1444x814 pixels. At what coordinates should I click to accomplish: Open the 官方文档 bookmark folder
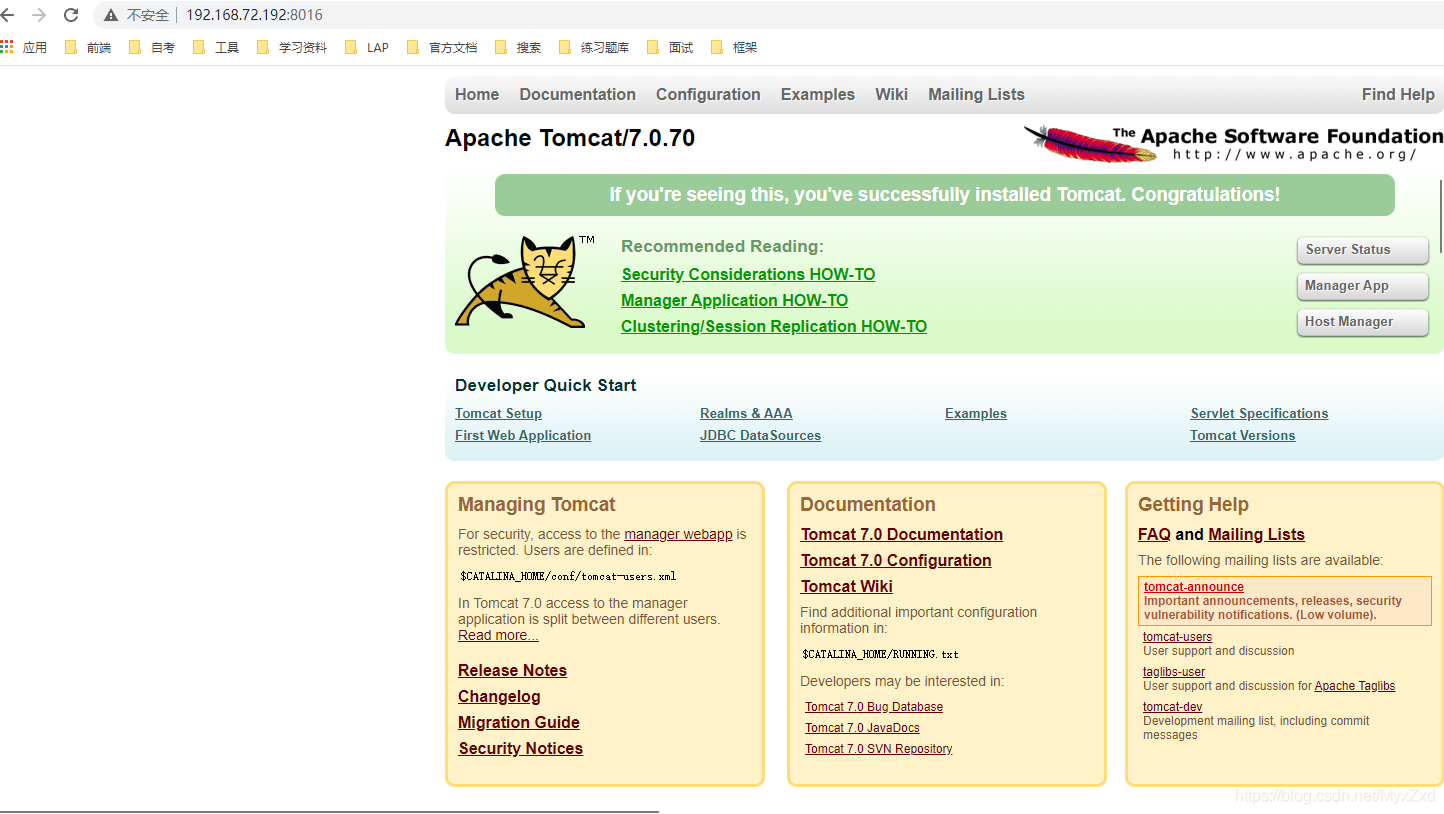click(442, 47)
